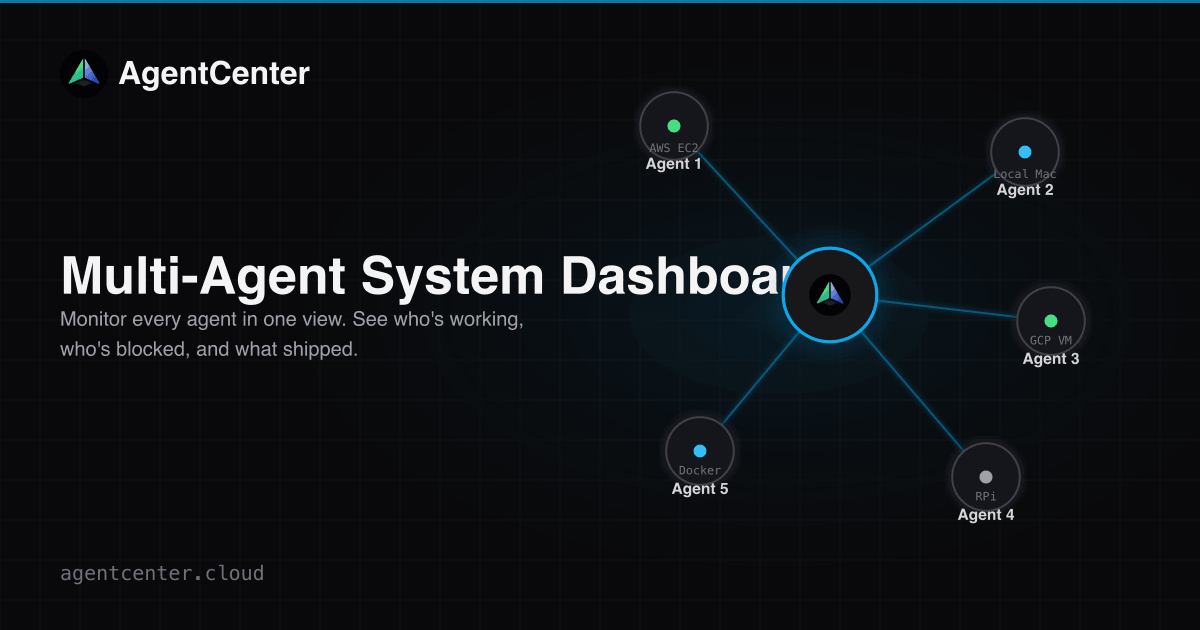Click the "Local Mac" host label

coord(1025,174)
